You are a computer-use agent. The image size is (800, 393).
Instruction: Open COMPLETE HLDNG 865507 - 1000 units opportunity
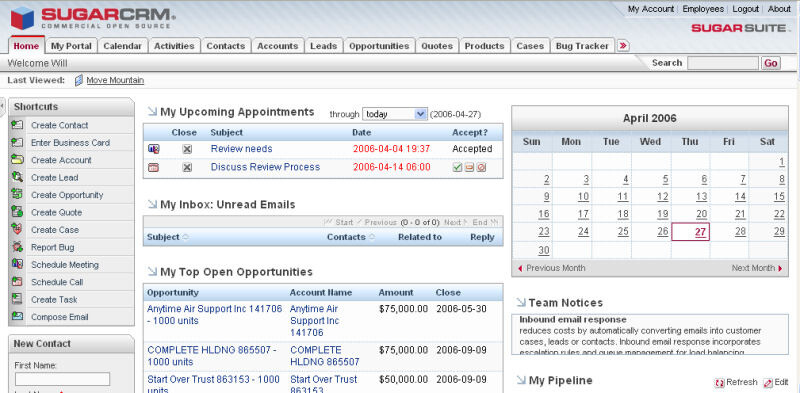(x=212, y=356)
